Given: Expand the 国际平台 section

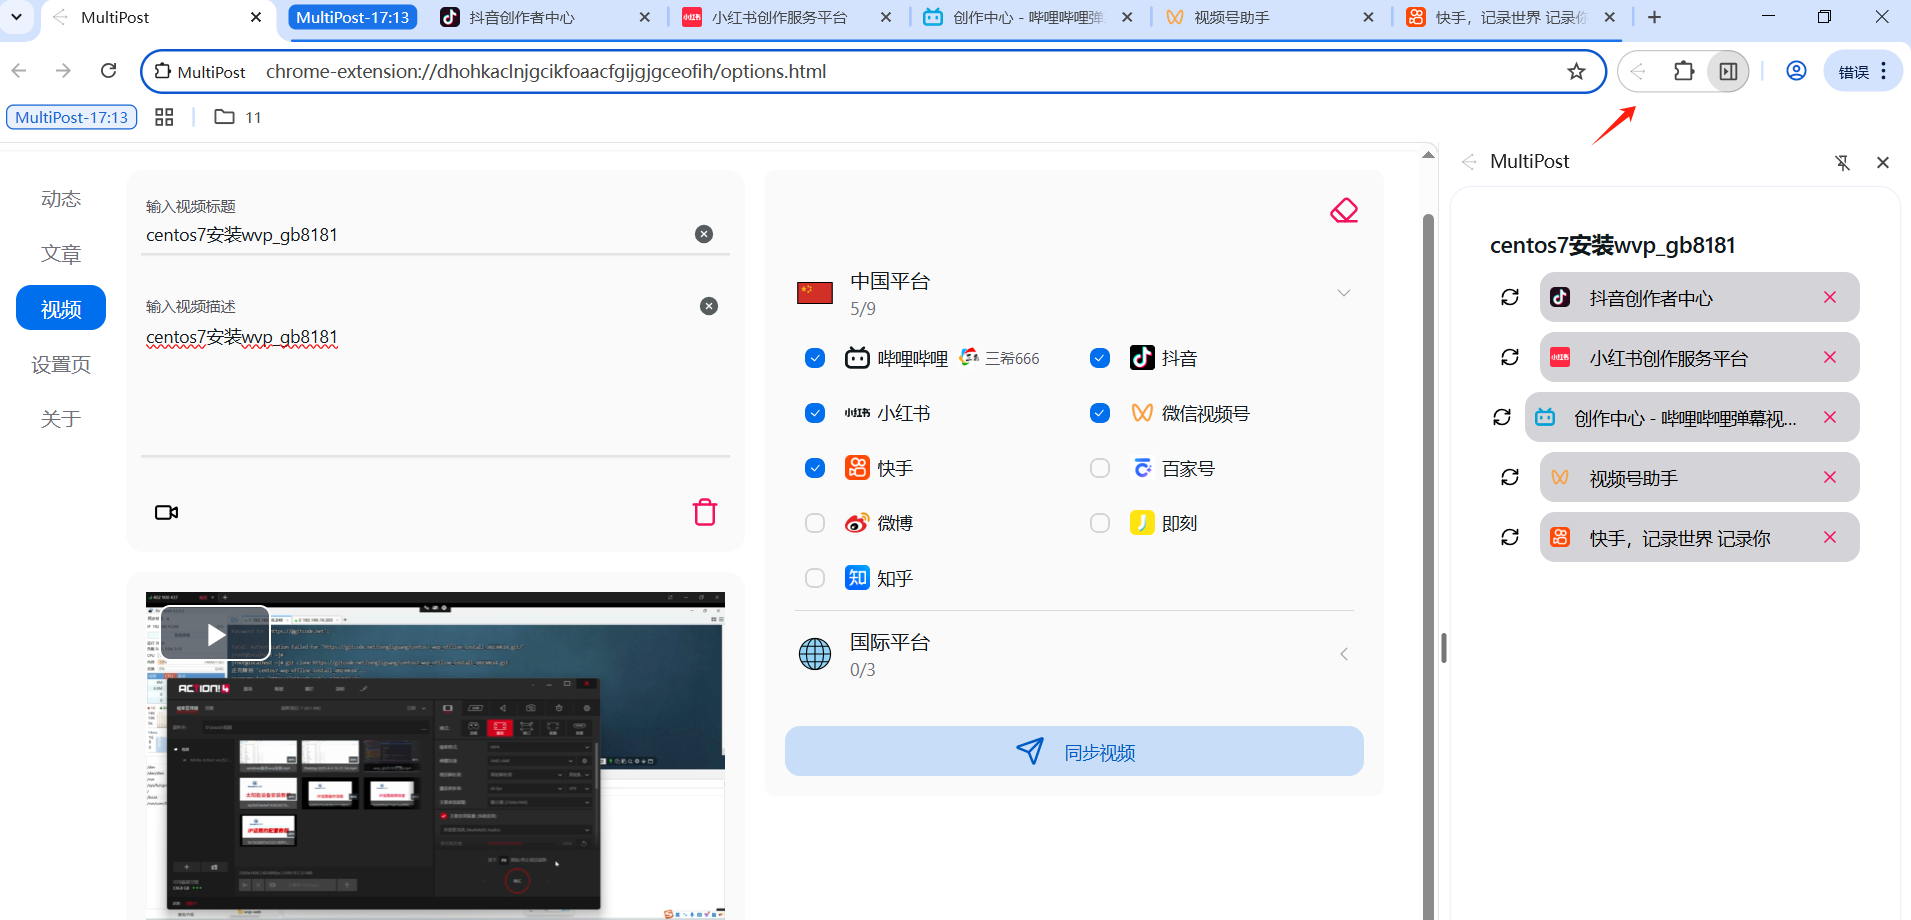Looking at the screenshot, I should (1344, 654).
